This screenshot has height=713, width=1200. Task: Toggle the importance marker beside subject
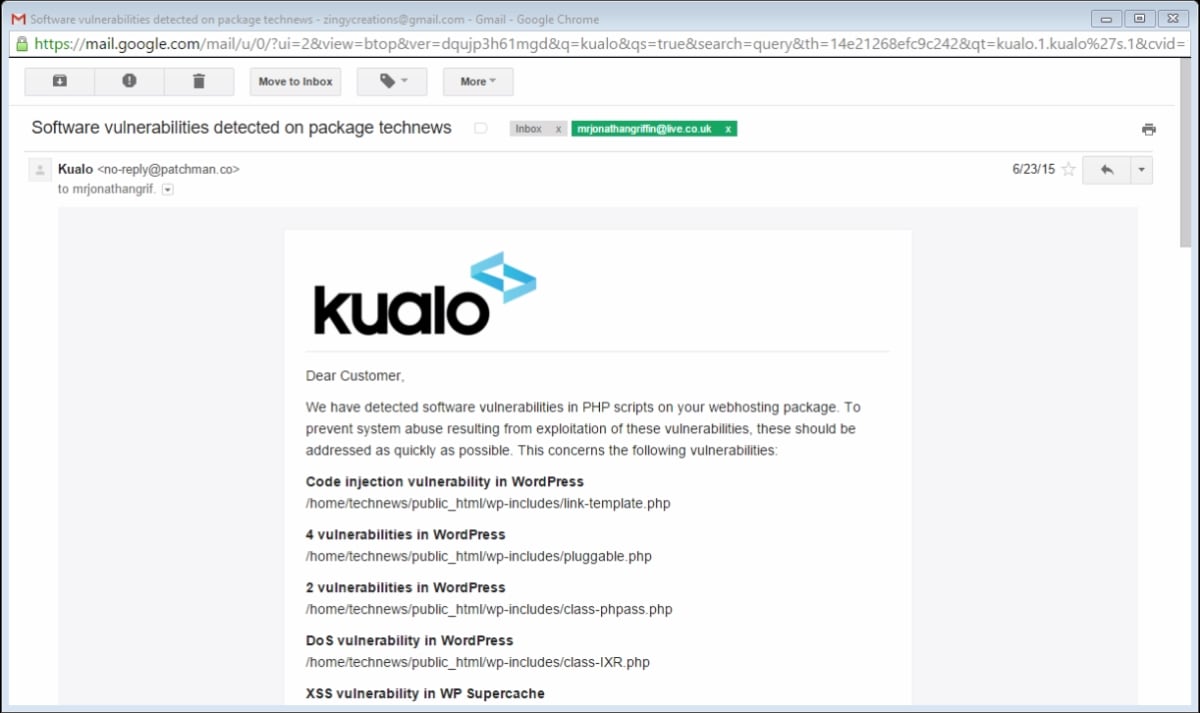(480, 128)
